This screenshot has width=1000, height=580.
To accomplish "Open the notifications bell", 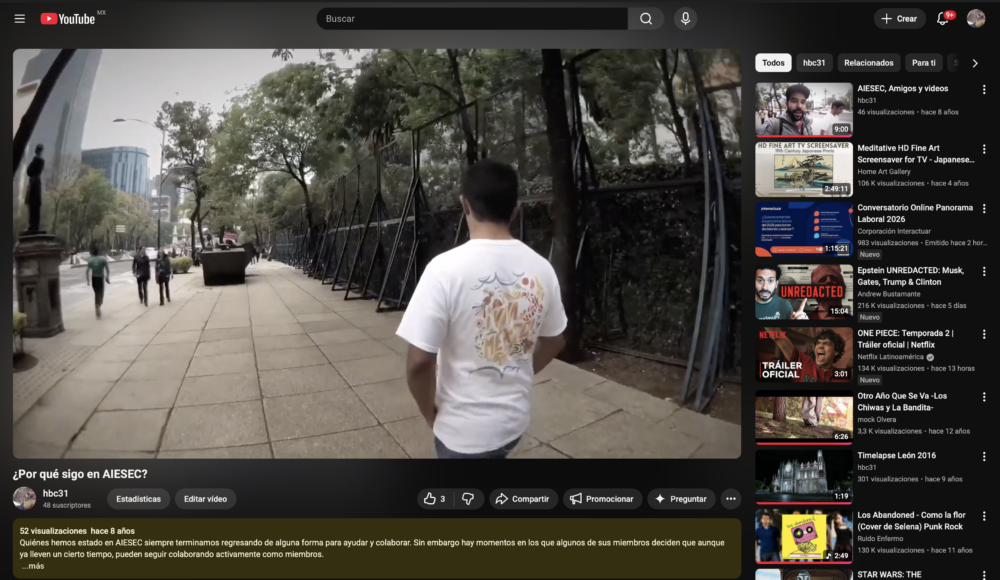I will pos(942,19).
